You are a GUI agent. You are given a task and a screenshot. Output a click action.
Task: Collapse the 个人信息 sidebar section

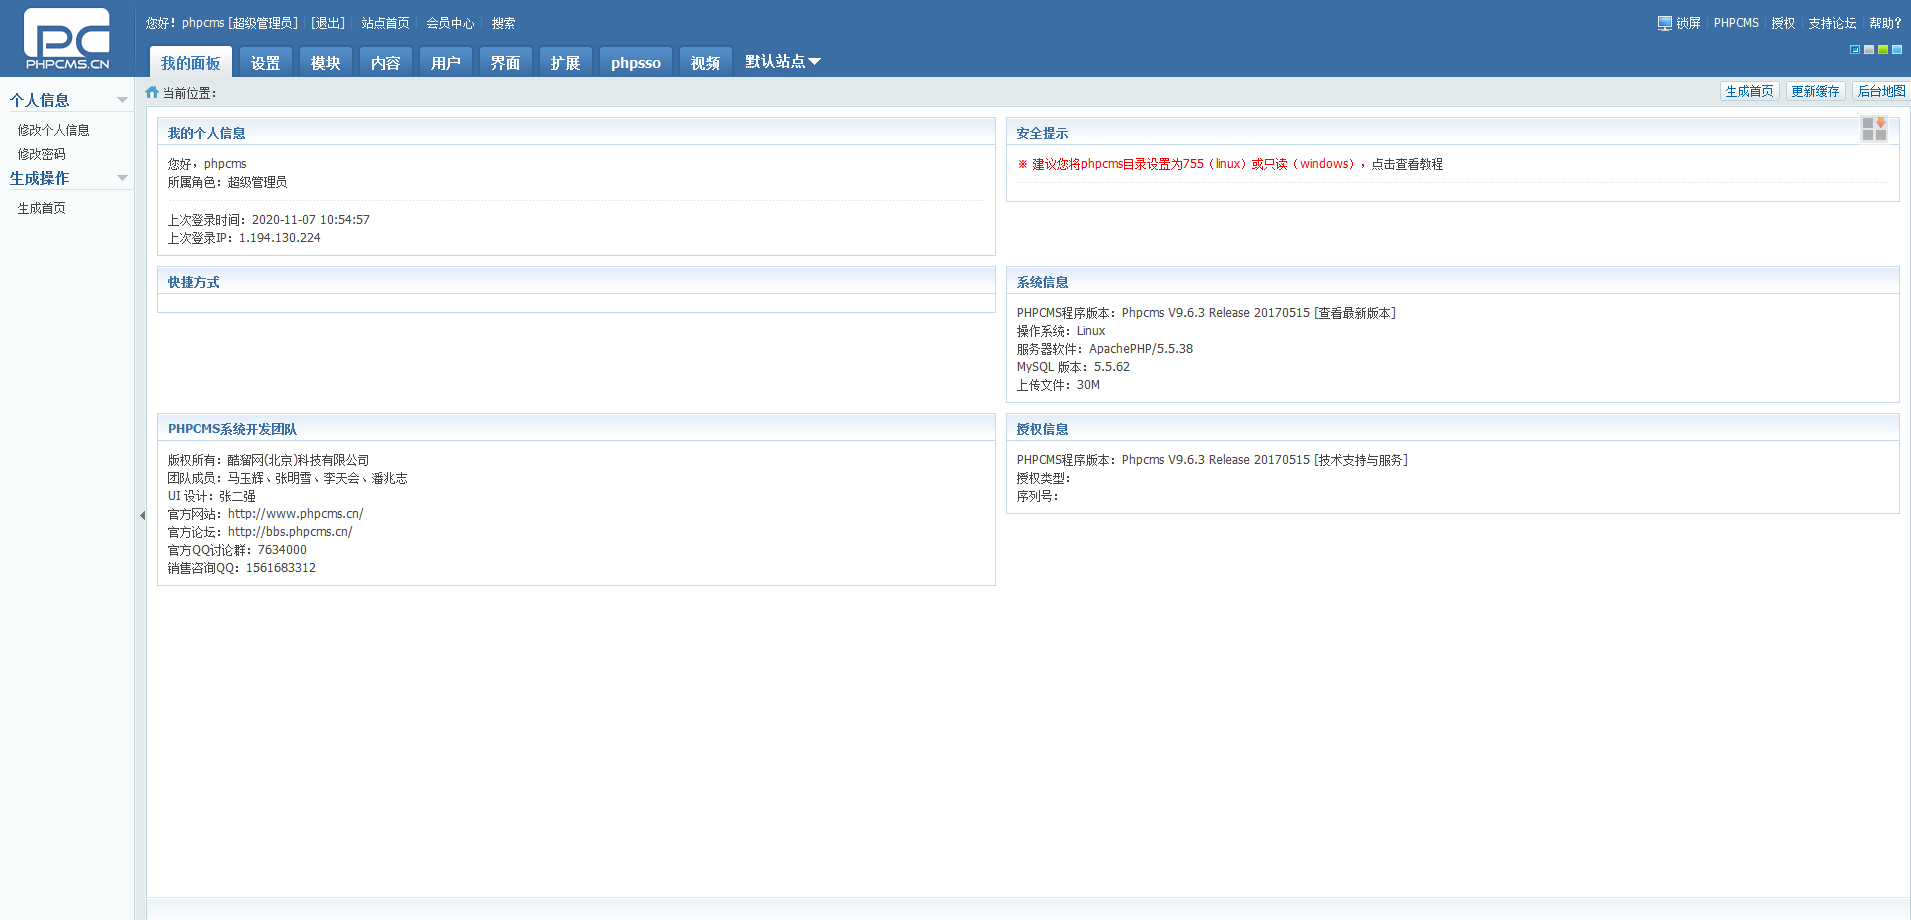click(x=122, y=100)
